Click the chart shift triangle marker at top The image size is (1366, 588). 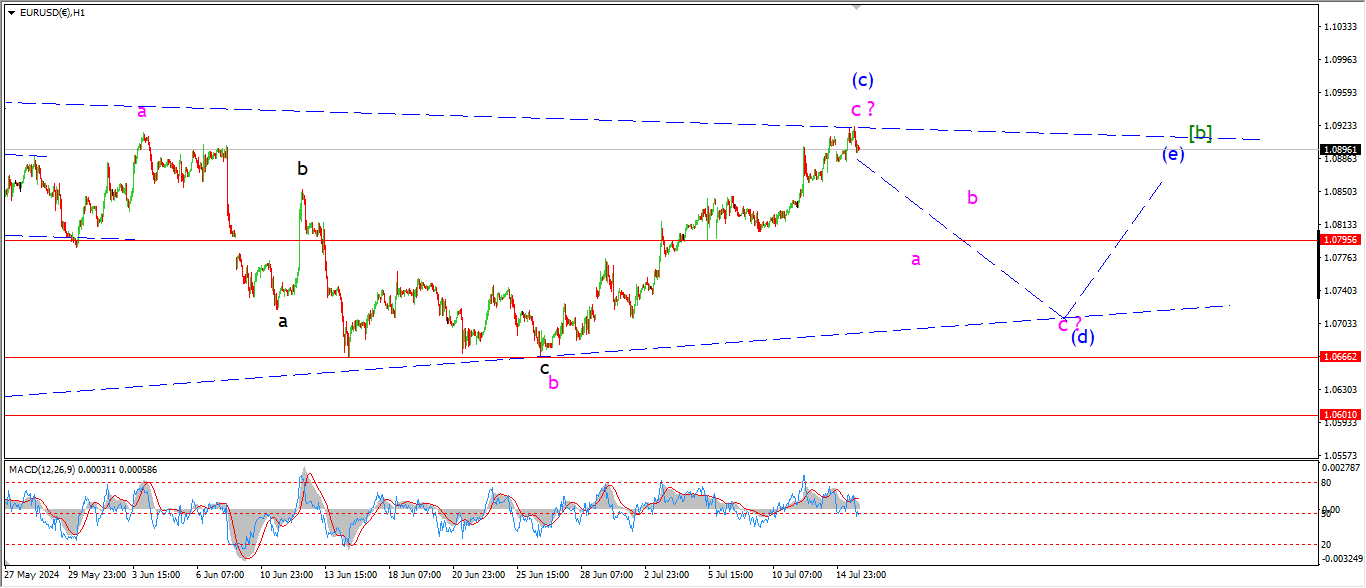pyautogui.click(x=856, y=7)
